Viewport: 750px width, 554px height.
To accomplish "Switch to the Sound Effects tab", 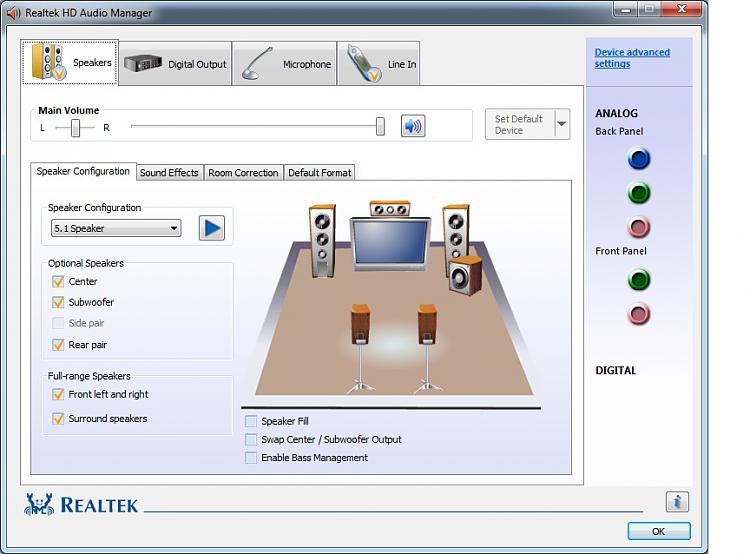I will tap(169, 173).
